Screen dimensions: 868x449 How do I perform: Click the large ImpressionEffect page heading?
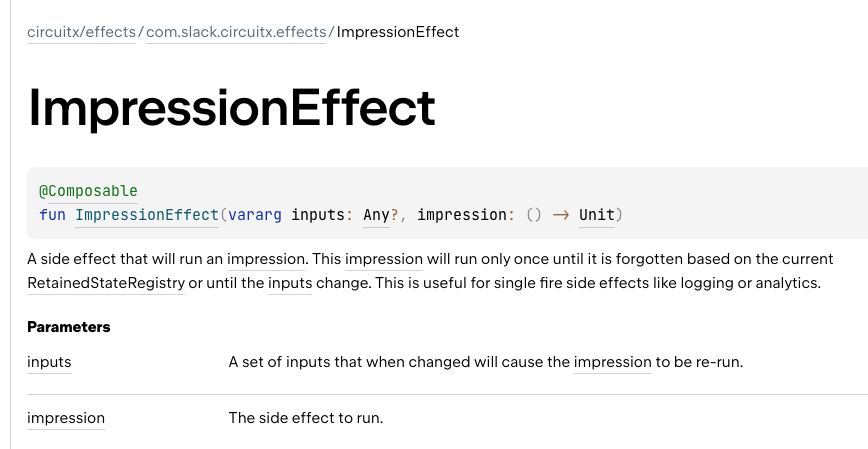pos(232,108)
